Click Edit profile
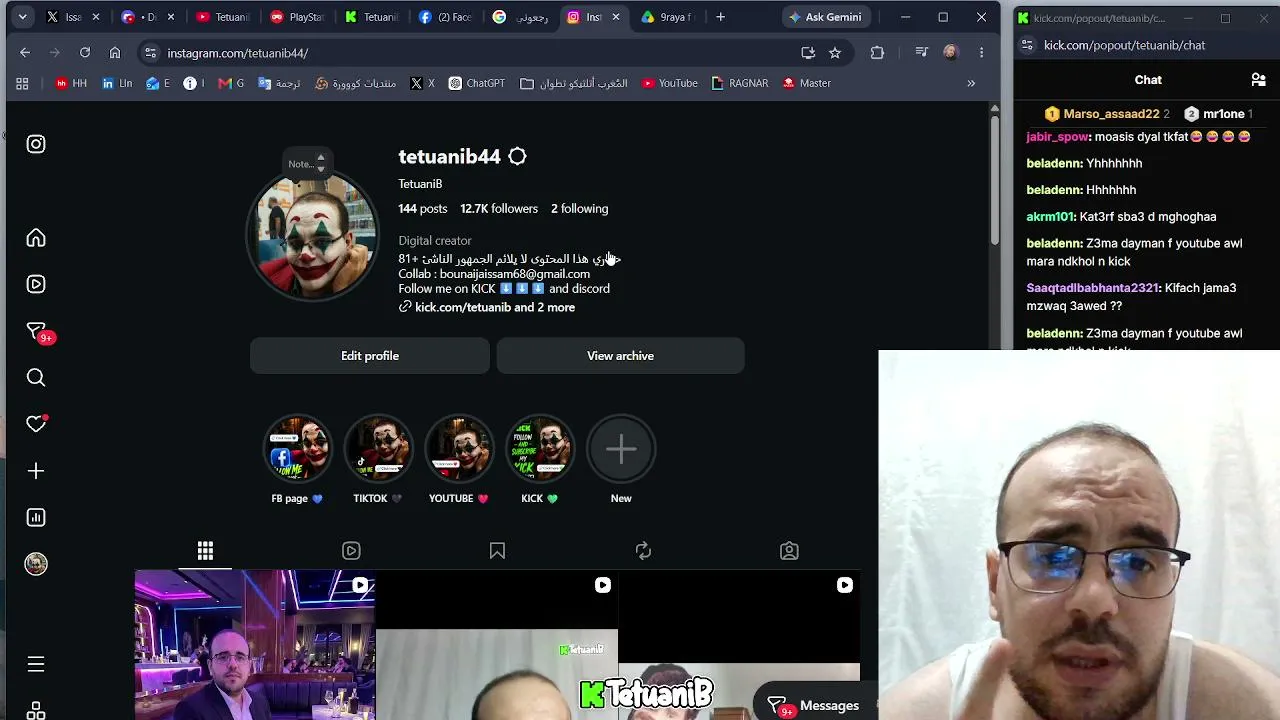The width and height of the screenshot is (1280, 720). click(370, 356)
